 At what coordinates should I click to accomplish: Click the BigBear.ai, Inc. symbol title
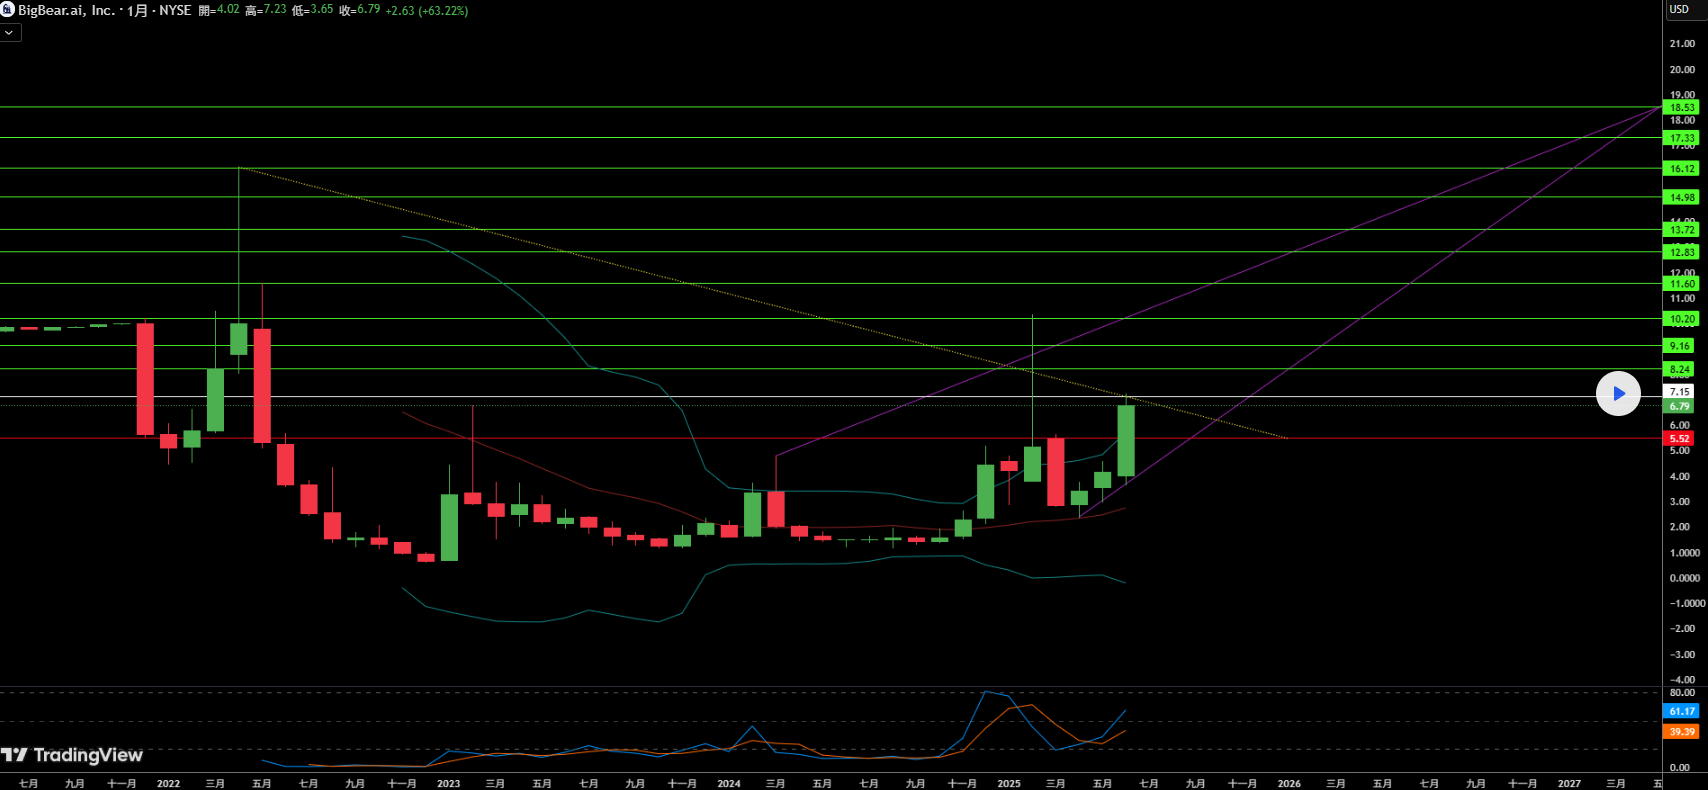tap(66, 10)
